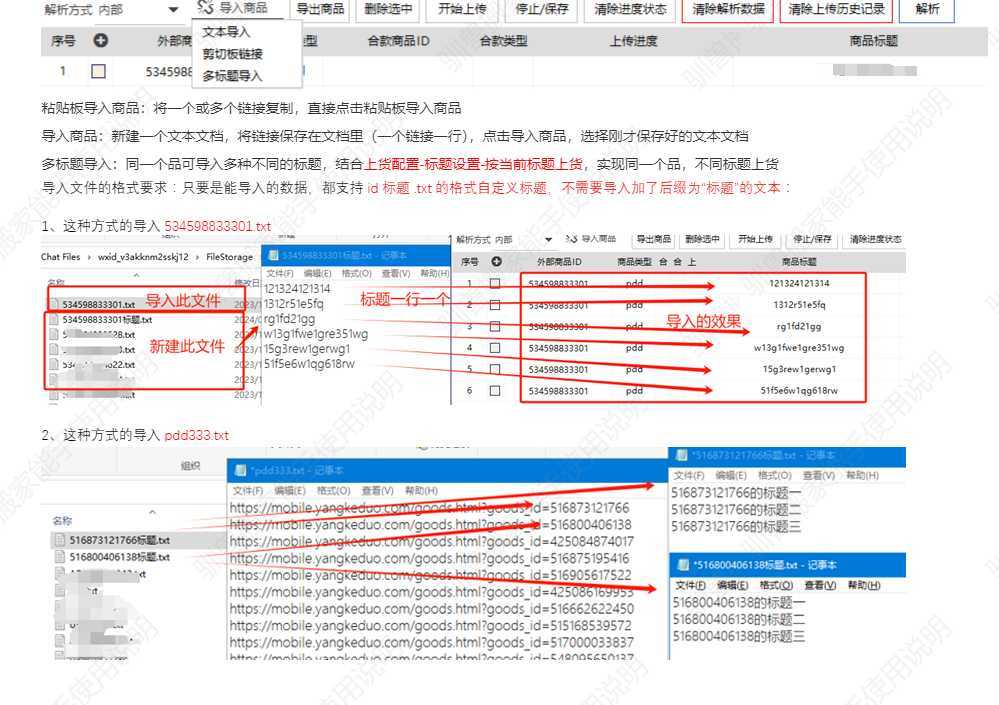
Task: Click the import products icon in the top toolbar
Action: [x=205, y=9]
